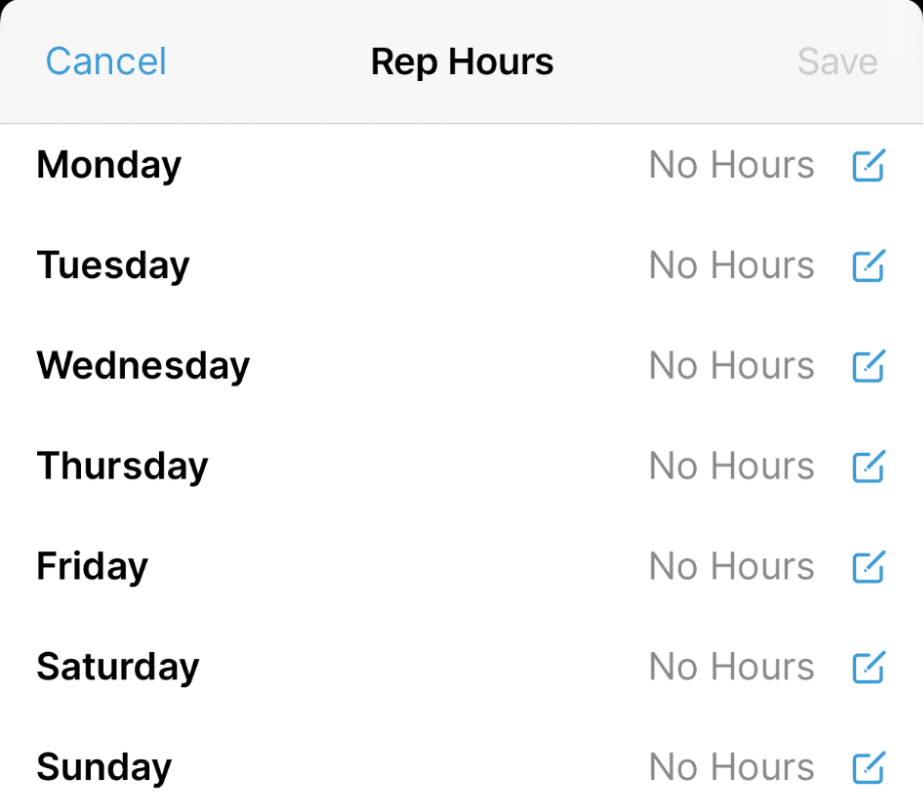The image size is (924, 796).
Task: Click Friday's "No Hours" value
Action: [x=731, y=567]
